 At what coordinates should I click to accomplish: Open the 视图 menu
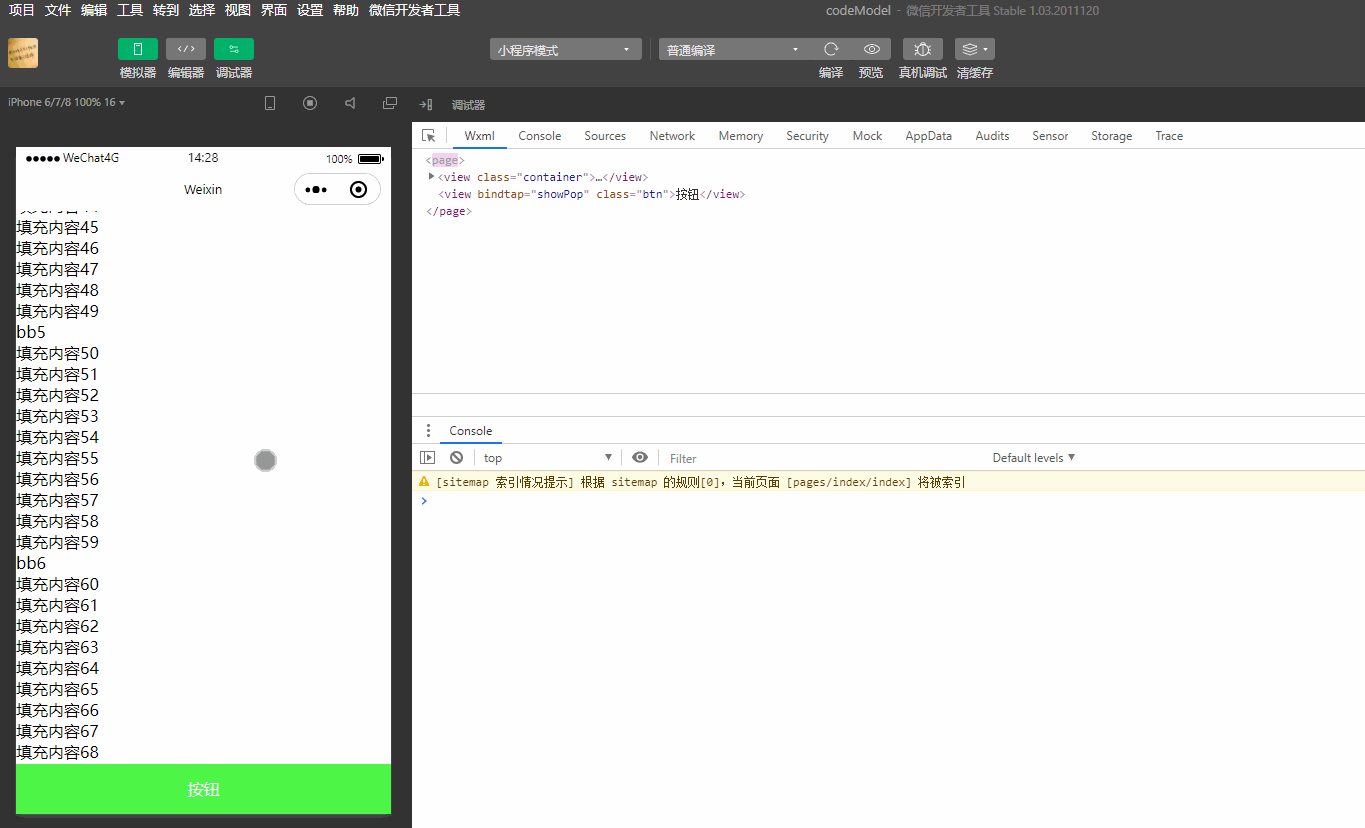pos(238,10)
